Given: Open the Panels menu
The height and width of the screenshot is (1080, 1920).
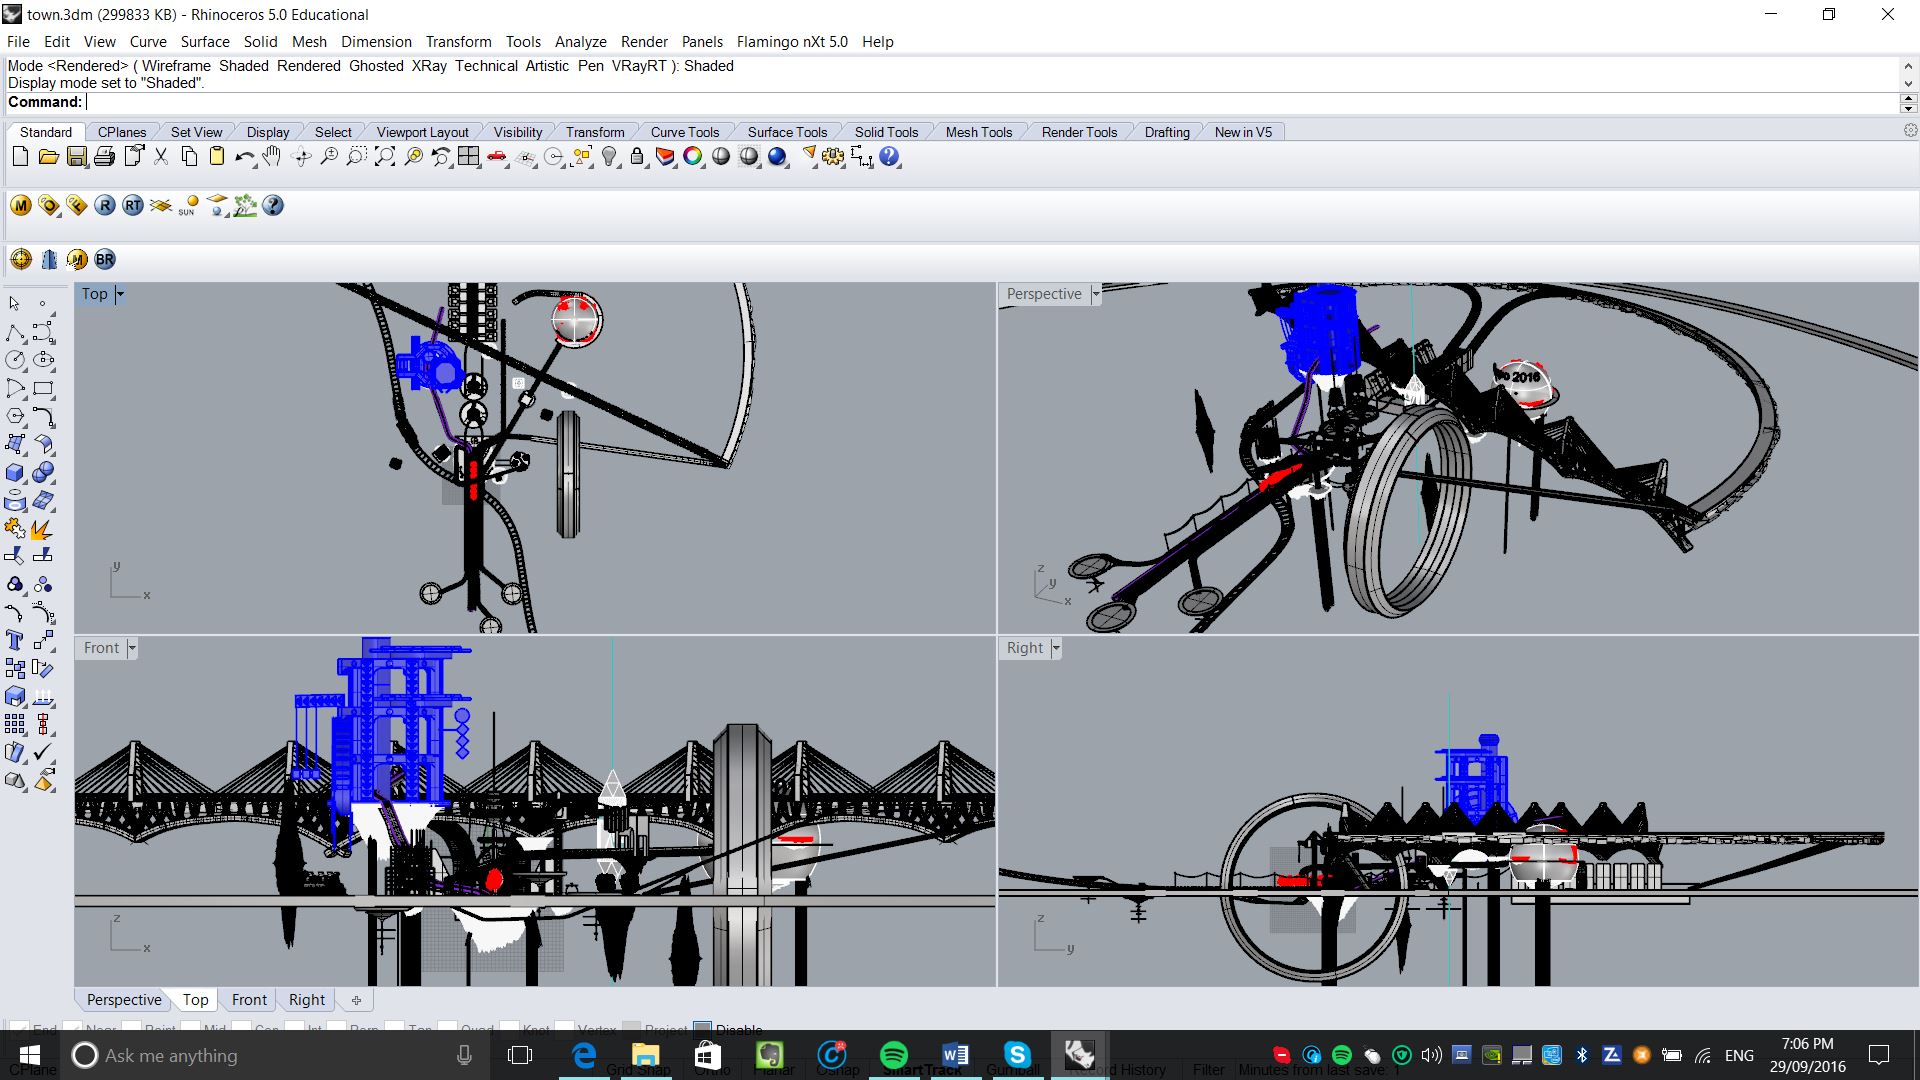Looking at the screenshot, I should (702, 42).
